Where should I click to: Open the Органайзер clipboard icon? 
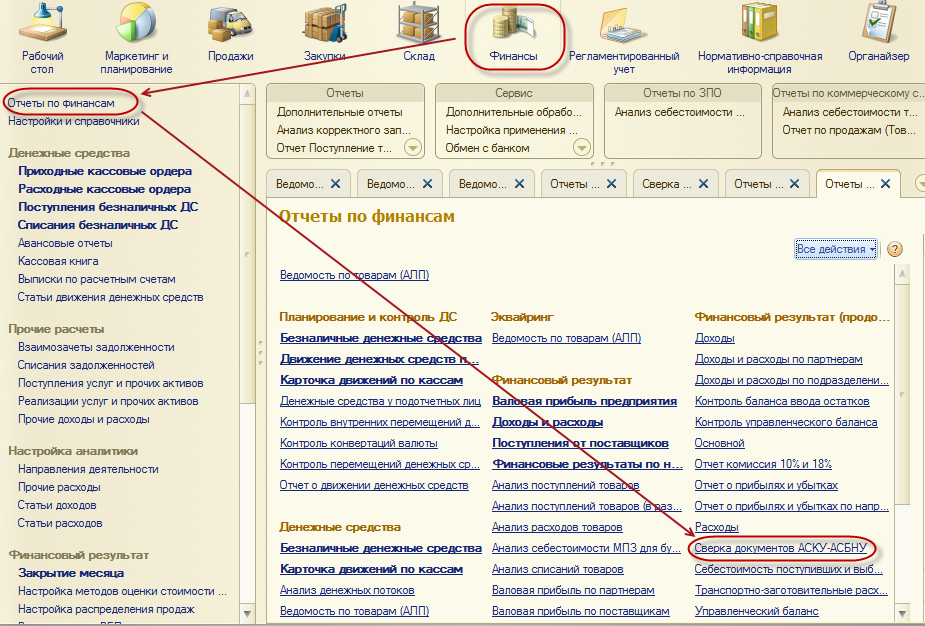click(879, 22)
